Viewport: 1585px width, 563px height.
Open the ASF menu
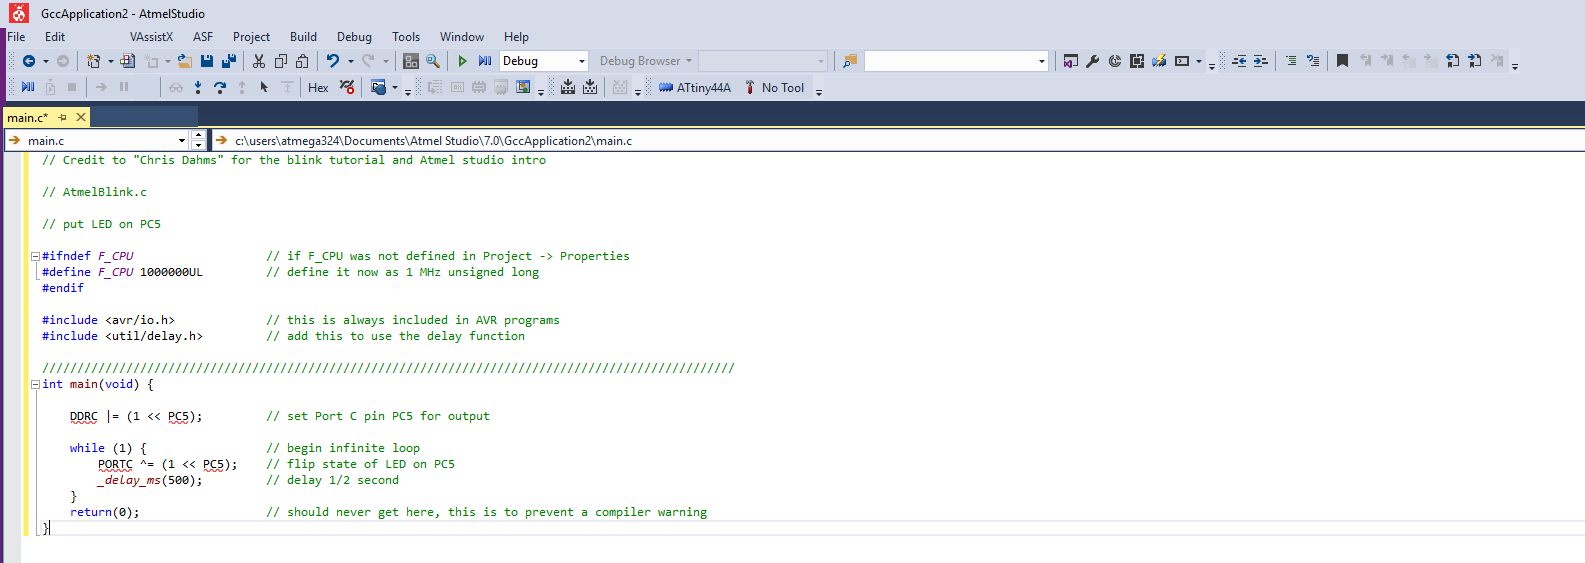(203, 37)
